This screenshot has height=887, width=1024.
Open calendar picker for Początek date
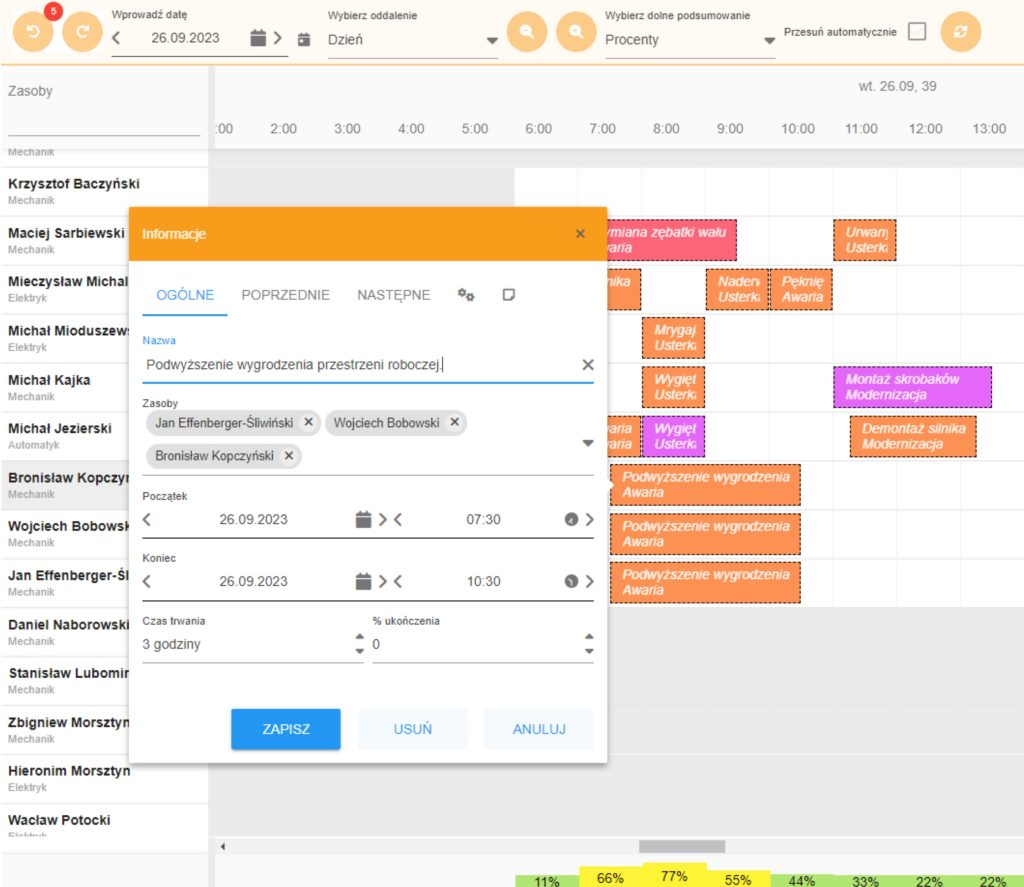(363, 519)
